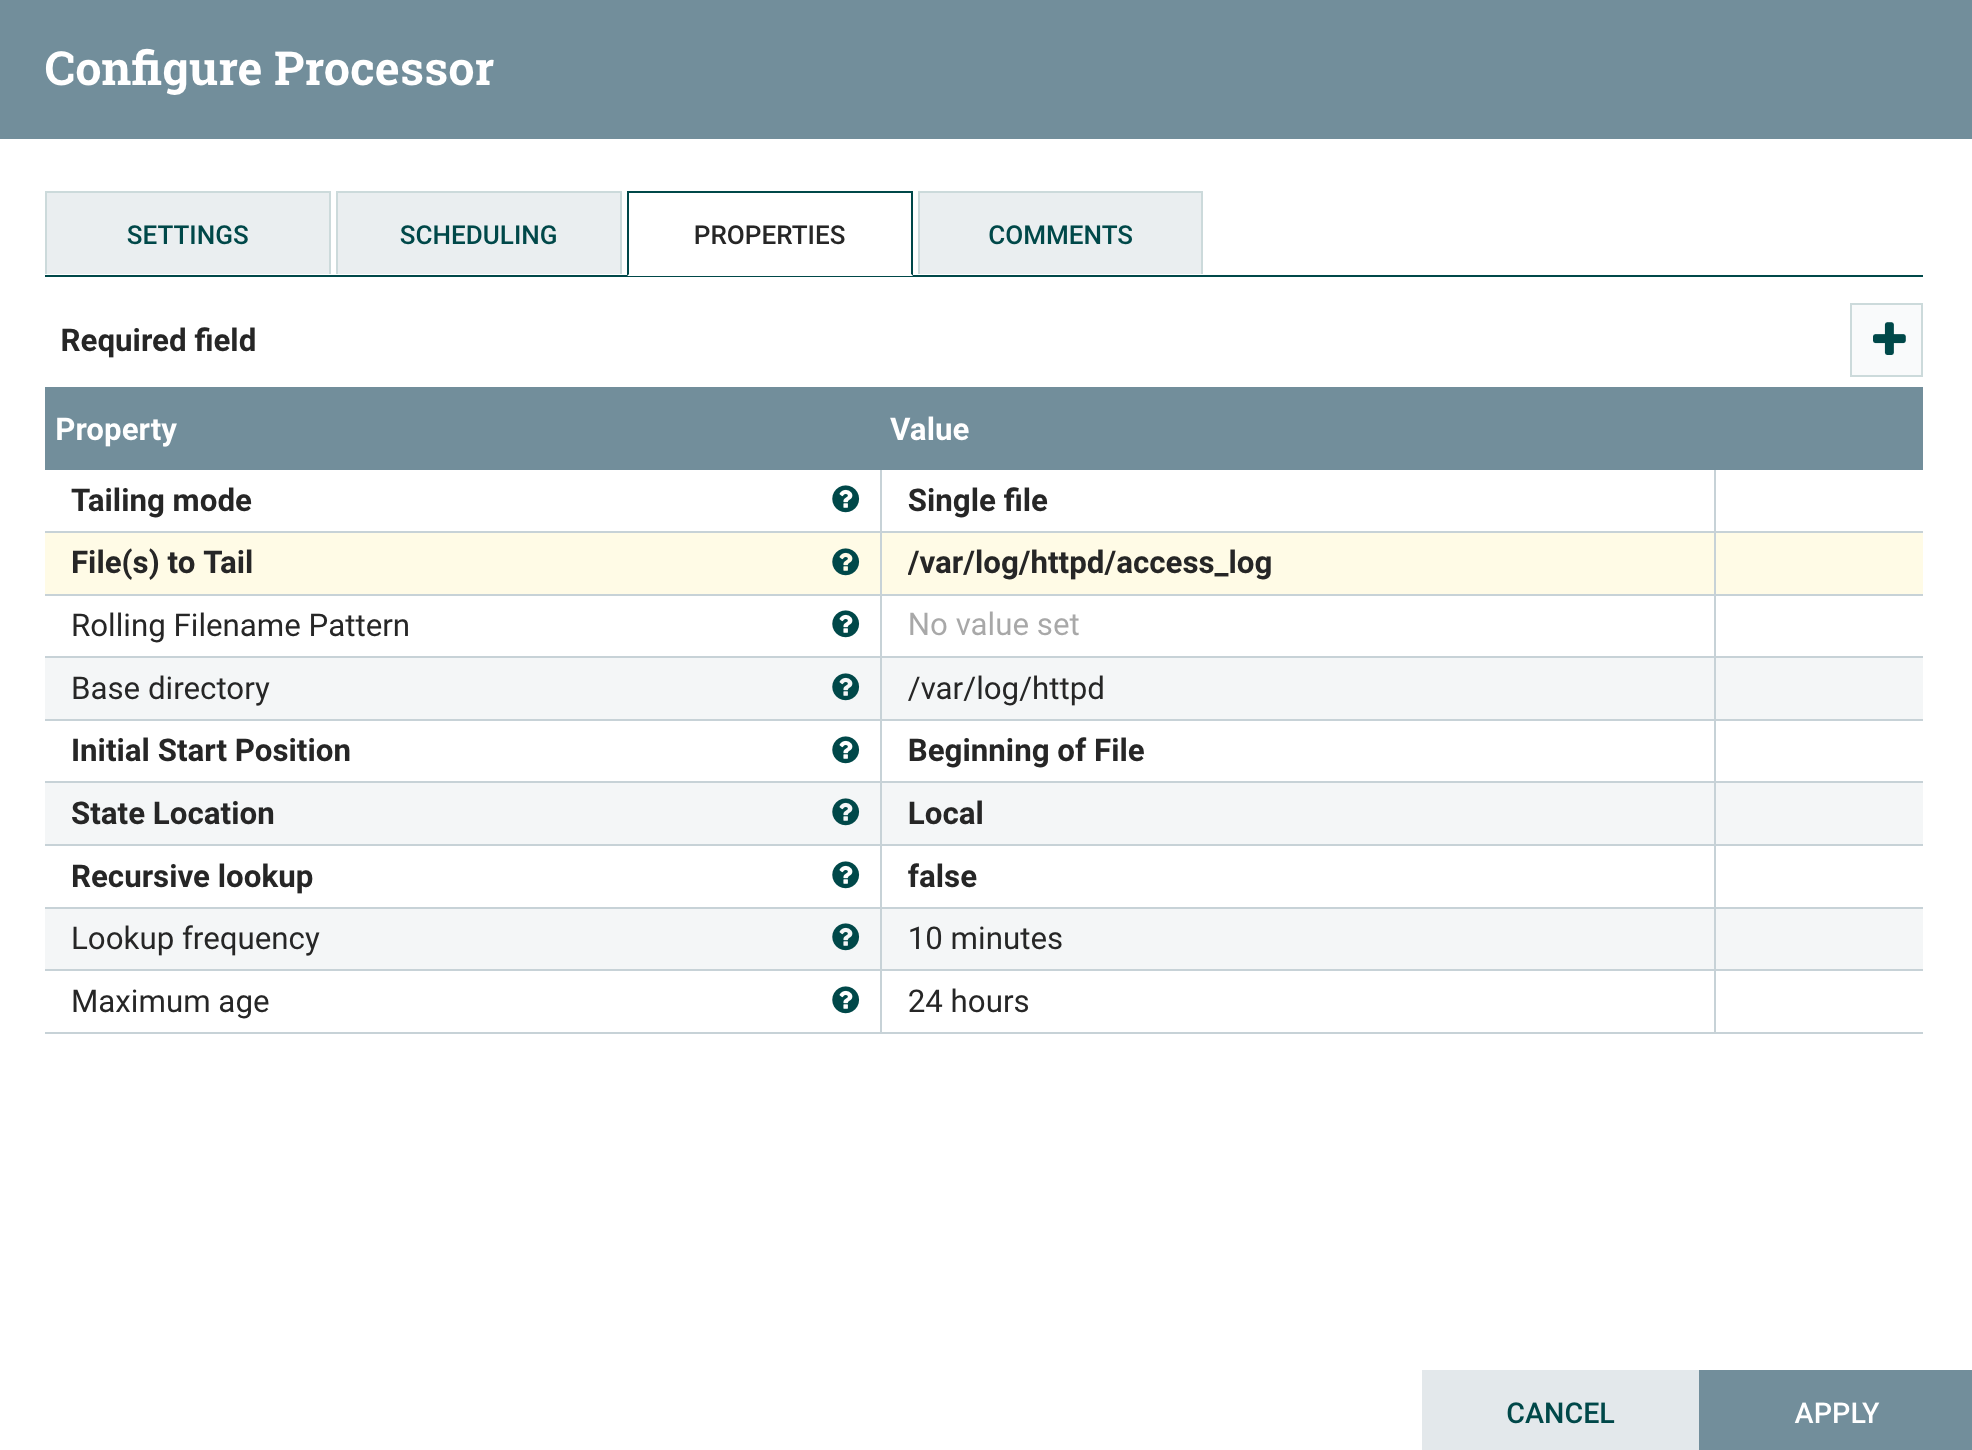Select the Tailing mode property name
Viewport: 1972px width, 1450px height.
(x=161, y=500)
